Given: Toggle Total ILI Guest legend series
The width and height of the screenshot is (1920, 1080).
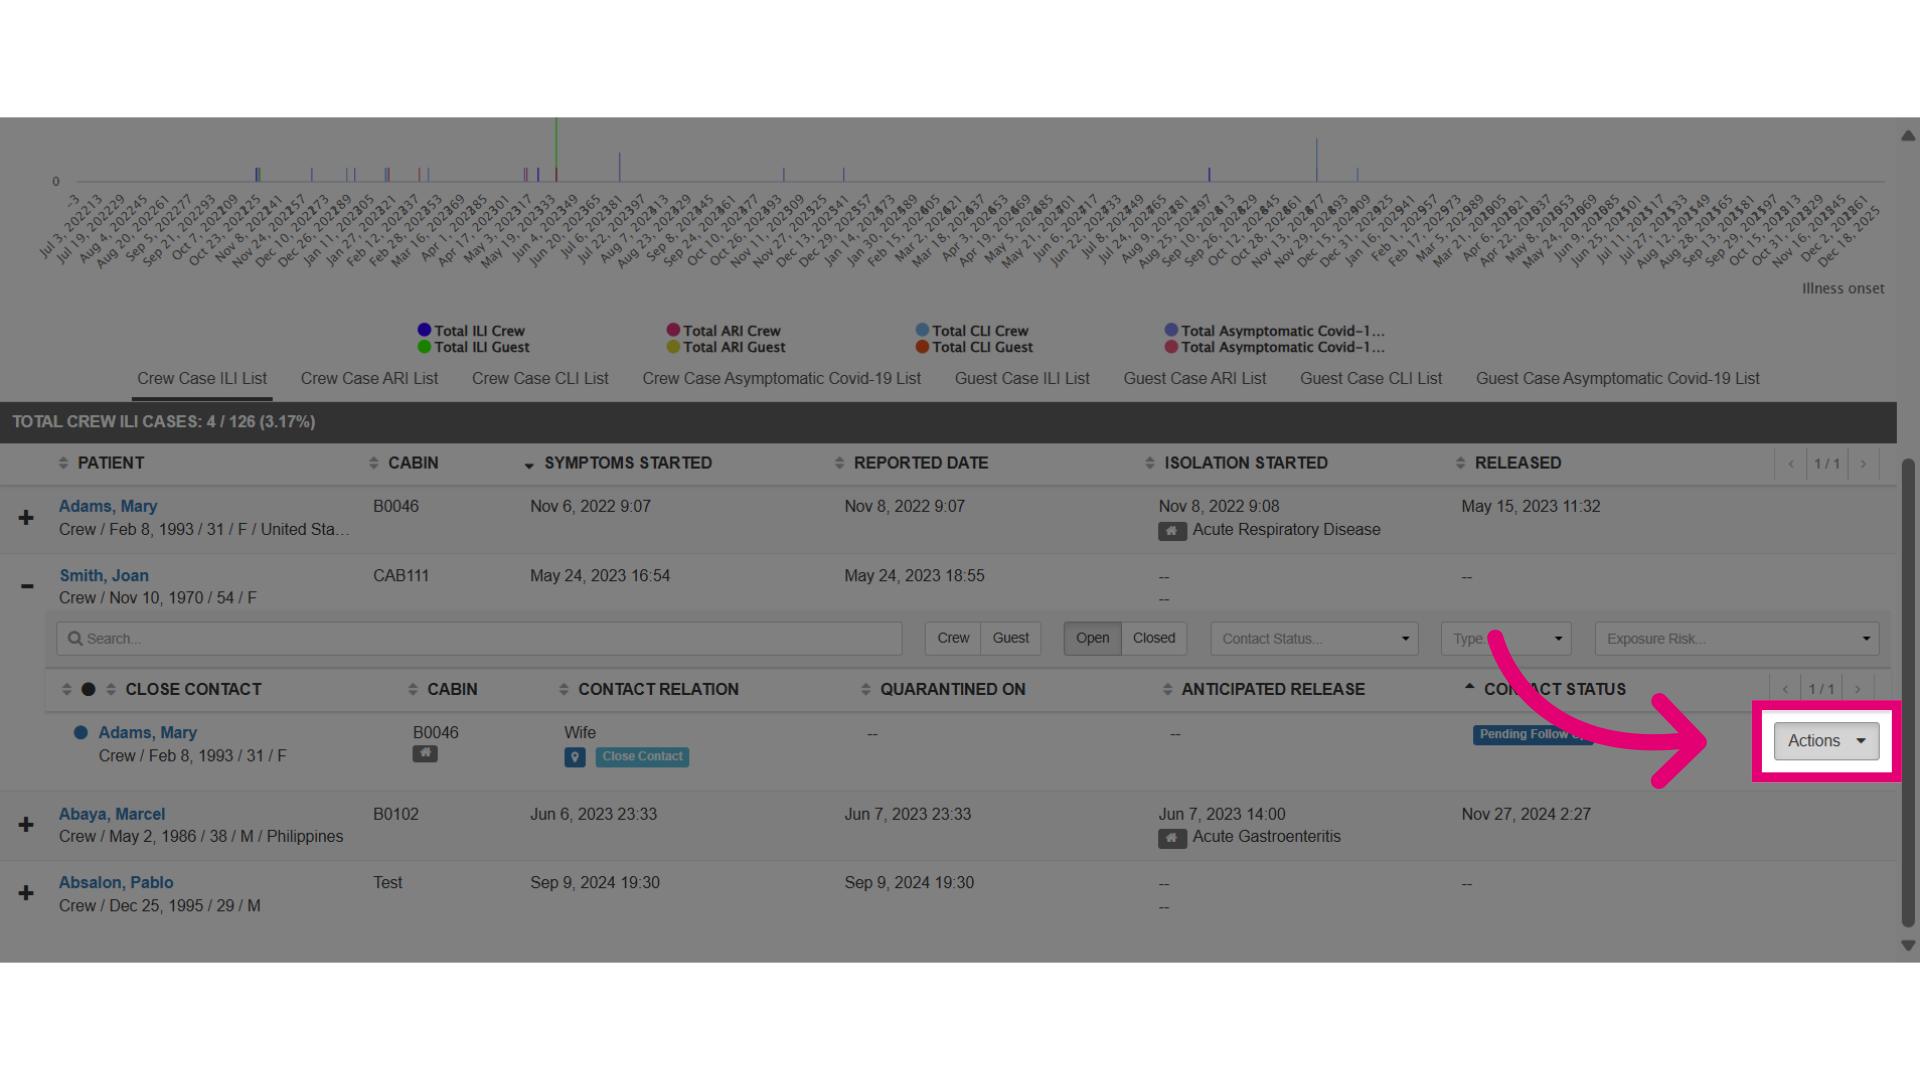Looking at the screenshot, I should click(474, 347).
